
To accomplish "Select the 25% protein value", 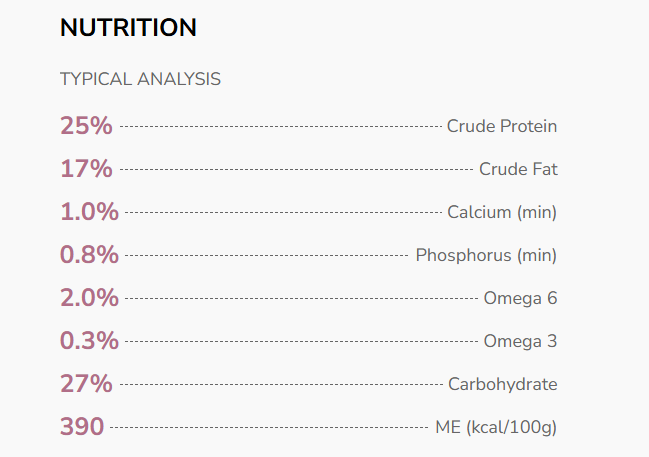I will click(86, 126).
